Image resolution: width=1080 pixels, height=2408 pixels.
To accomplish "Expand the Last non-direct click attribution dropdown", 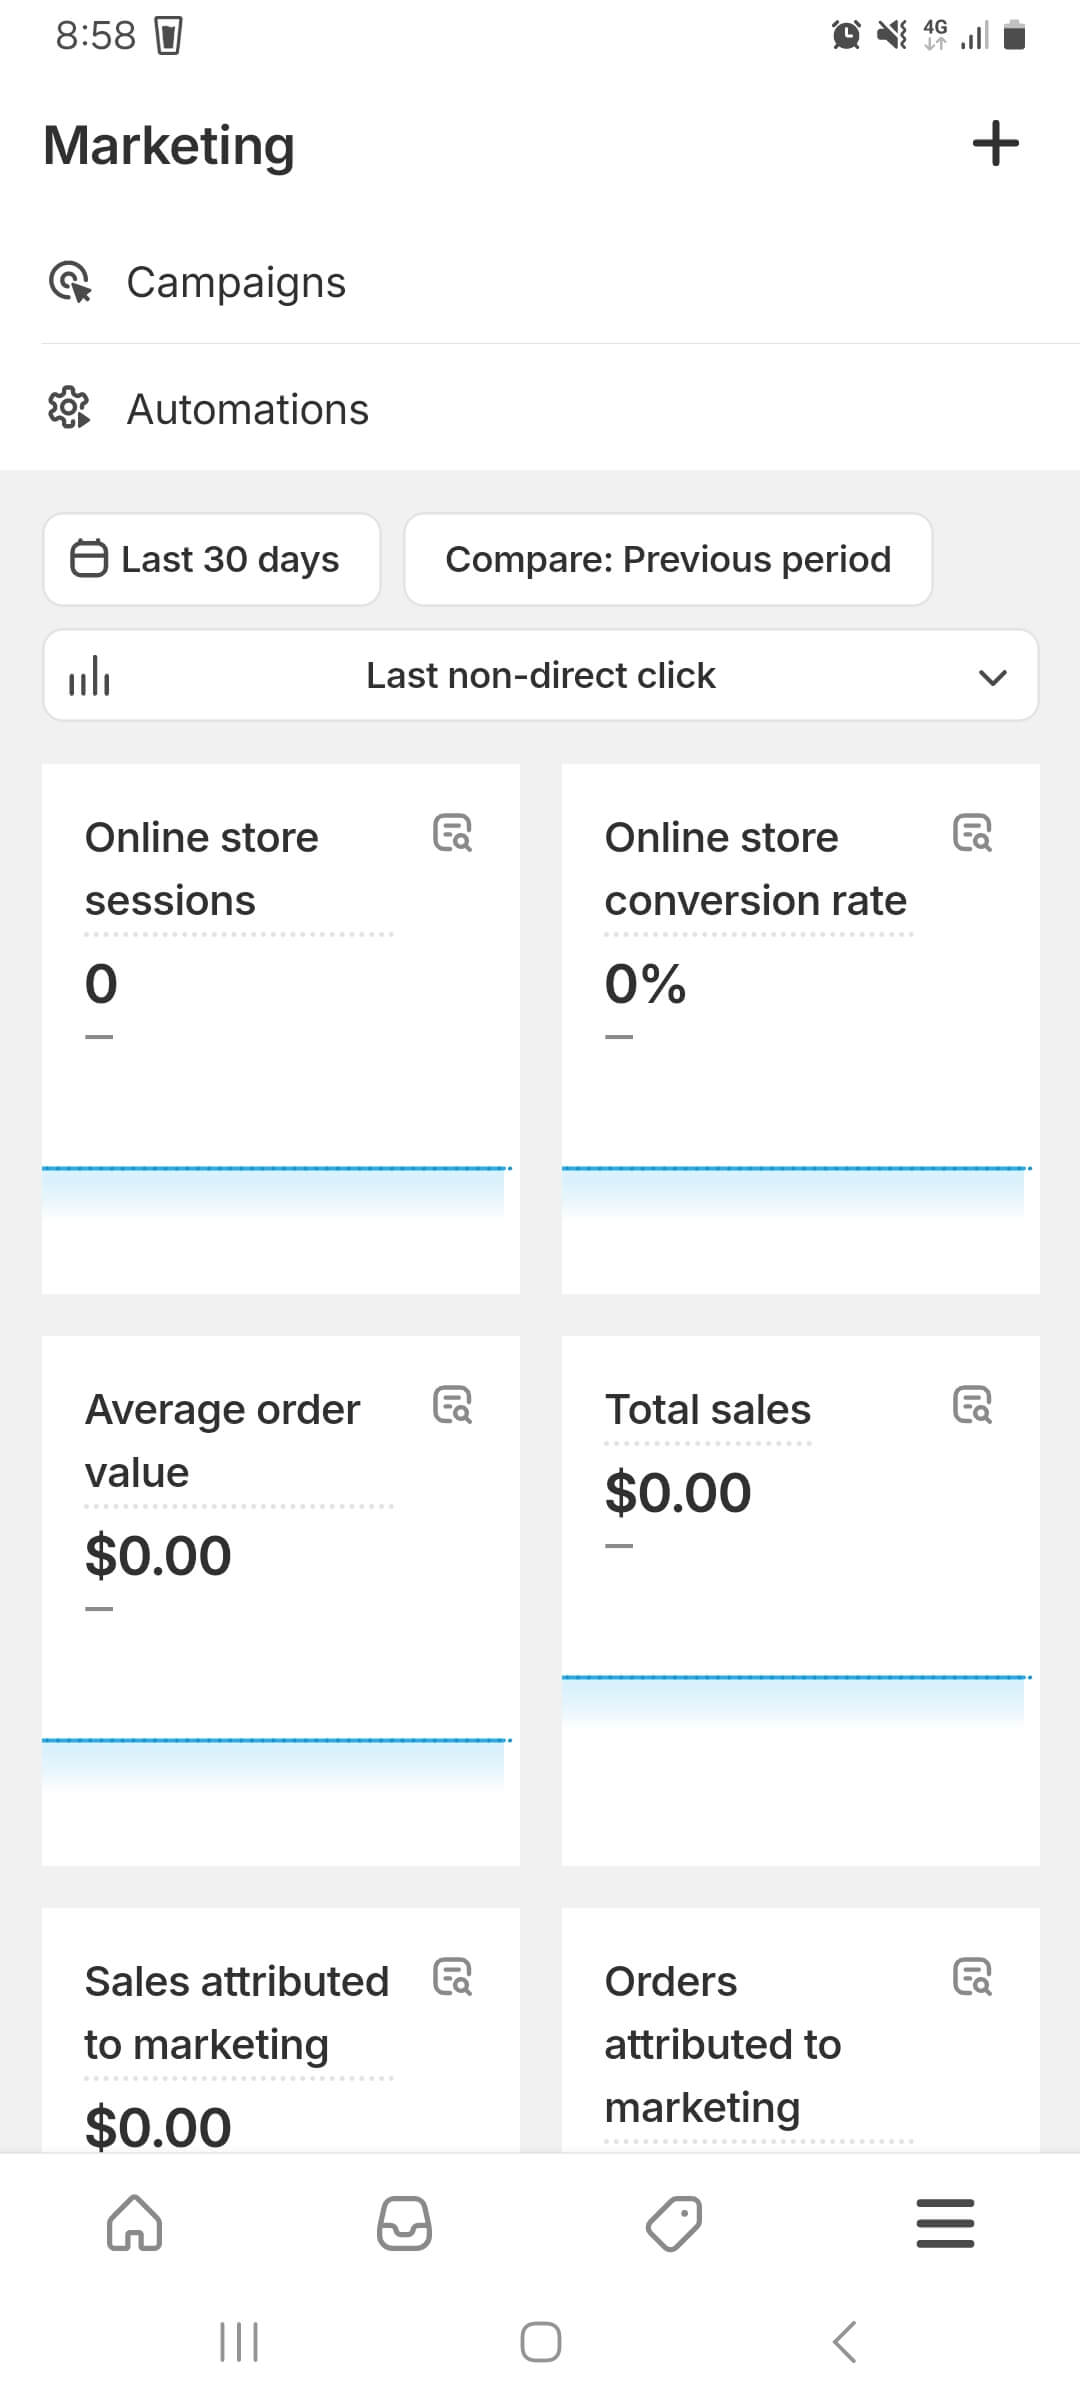I will [540, 676].
